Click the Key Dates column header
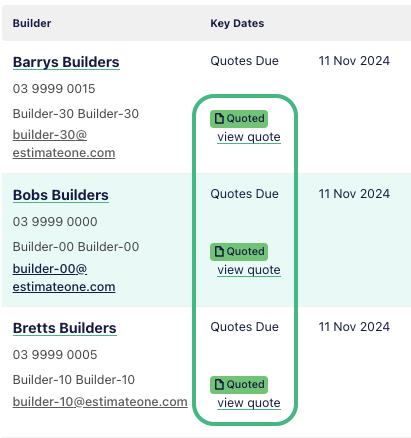 (237, 23)
